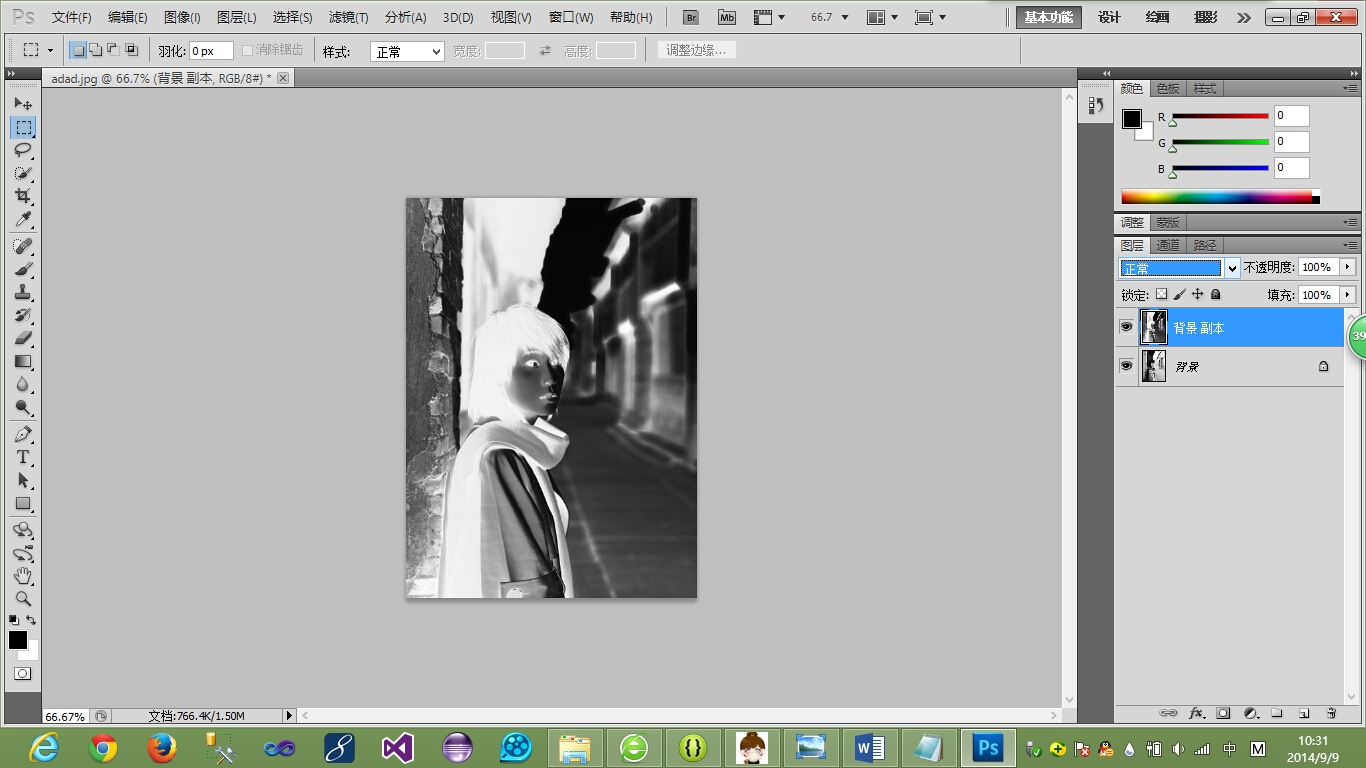Create a new layer icon
The height and width of the screenshot is (768, 1366).
pos(1304,713)
